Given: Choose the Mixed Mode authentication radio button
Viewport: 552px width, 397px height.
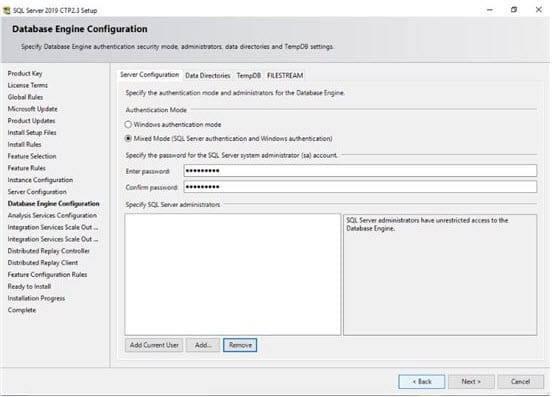Looking at the screenshot, I should coord(128,139).
